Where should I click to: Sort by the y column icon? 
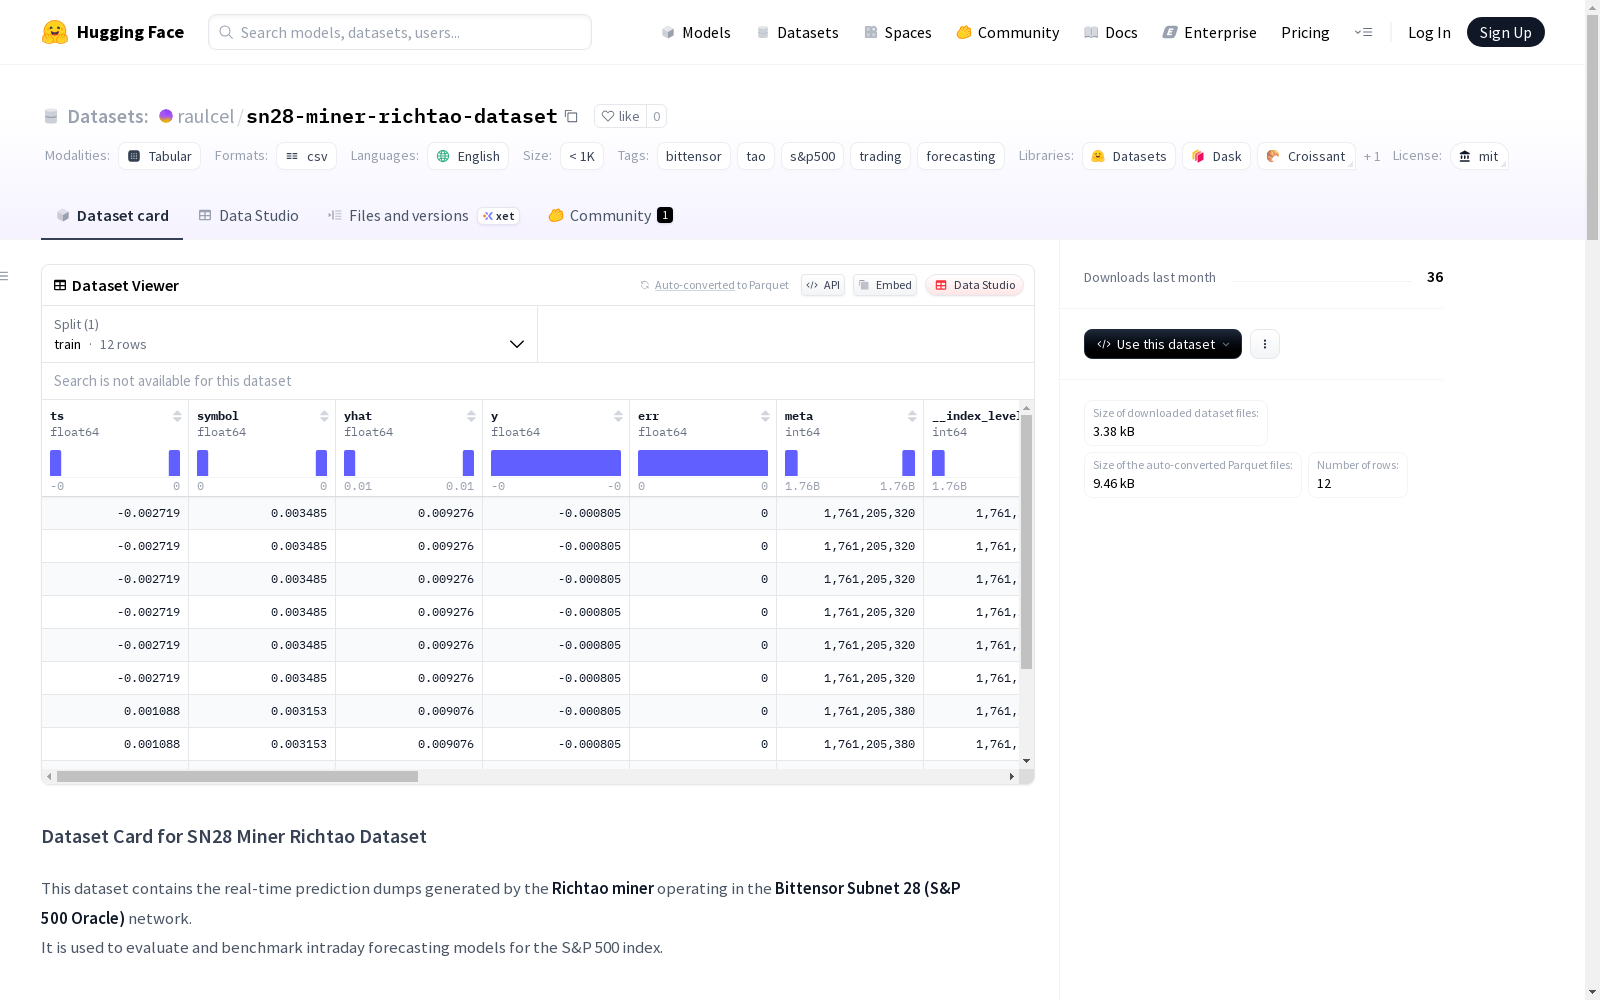(x=618, y=416)
